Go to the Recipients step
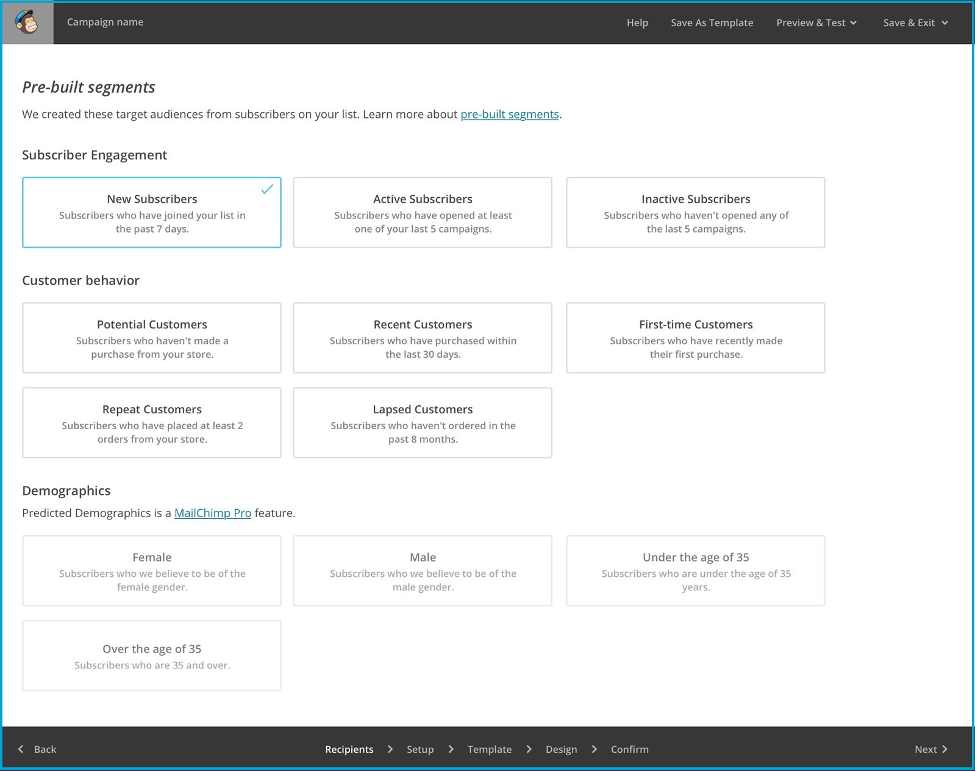 pos(349,749)
